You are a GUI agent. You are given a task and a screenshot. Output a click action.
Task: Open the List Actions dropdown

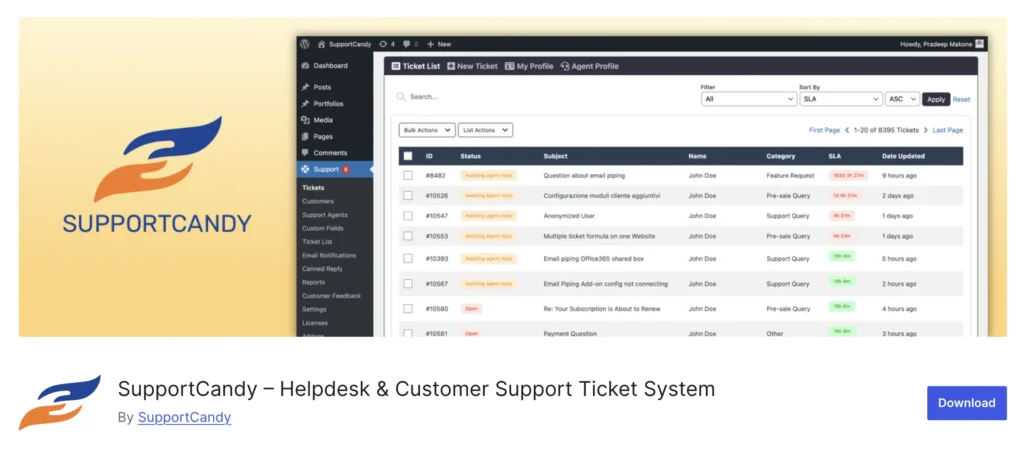tap(485, 131)
